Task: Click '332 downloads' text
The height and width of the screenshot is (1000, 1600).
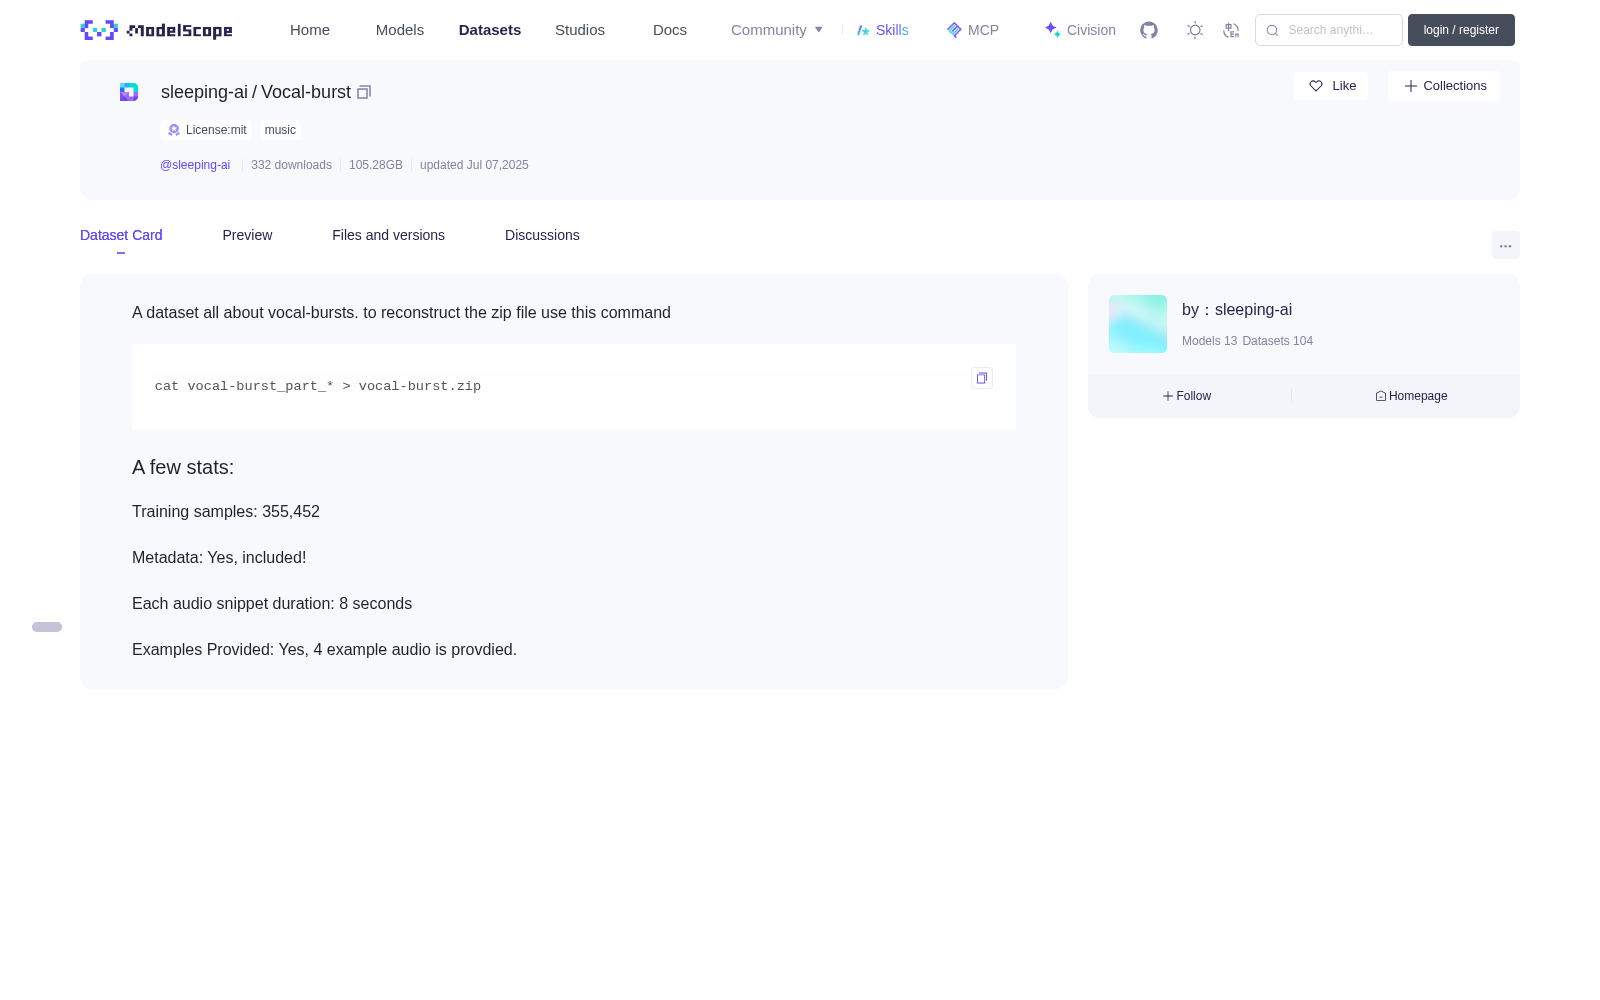Action: click(x=291, y=165)
